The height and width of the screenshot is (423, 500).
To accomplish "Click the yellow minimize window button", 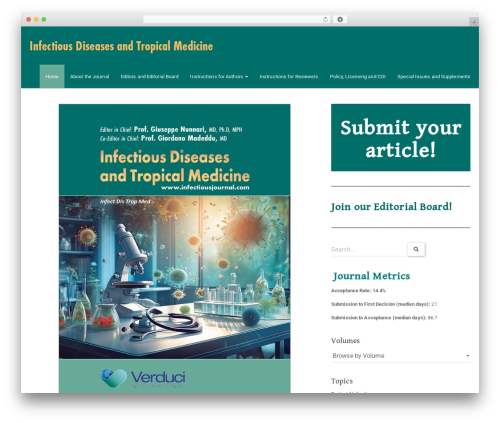I will (x=36, y=20).
